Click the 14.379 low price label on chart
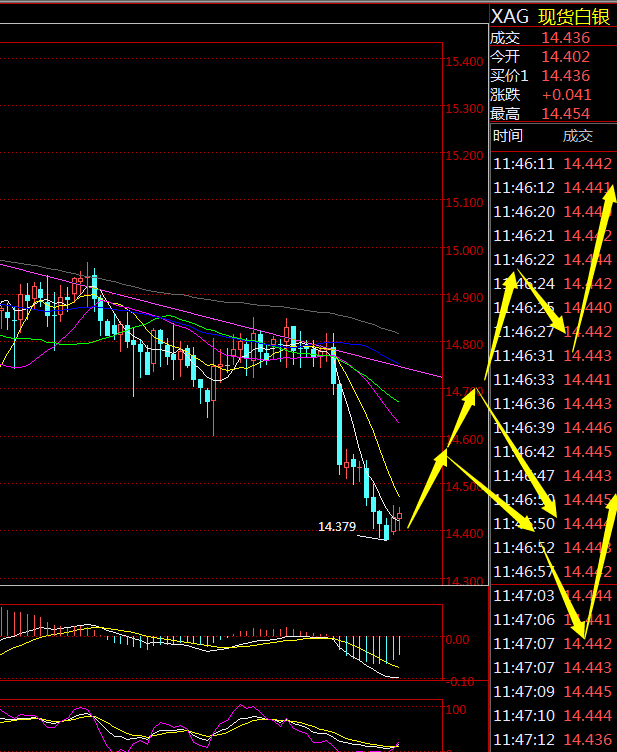The height and width of the screenshot is (752, 617). (337, 527)
